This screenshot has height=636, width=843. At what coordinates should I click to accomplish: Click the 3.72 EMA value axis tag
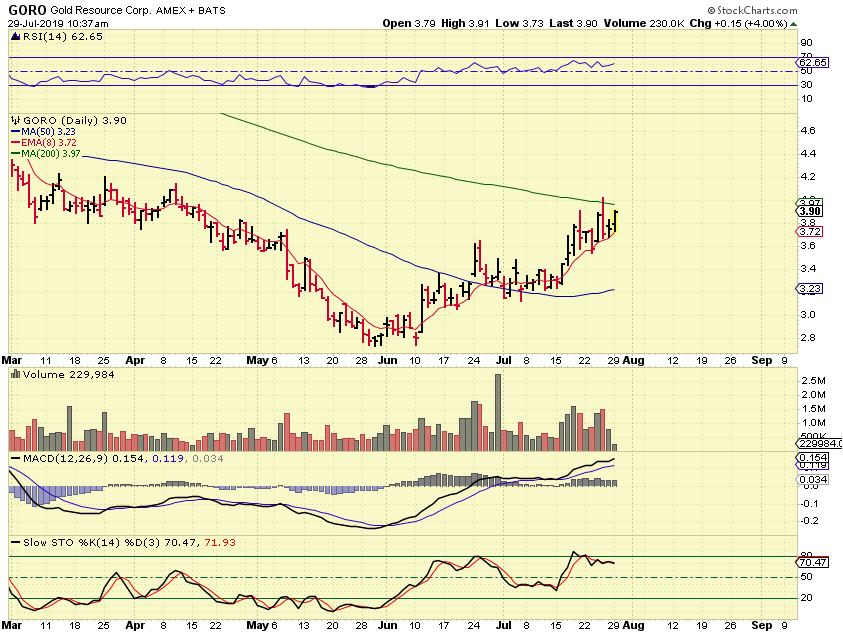(810, 232)
